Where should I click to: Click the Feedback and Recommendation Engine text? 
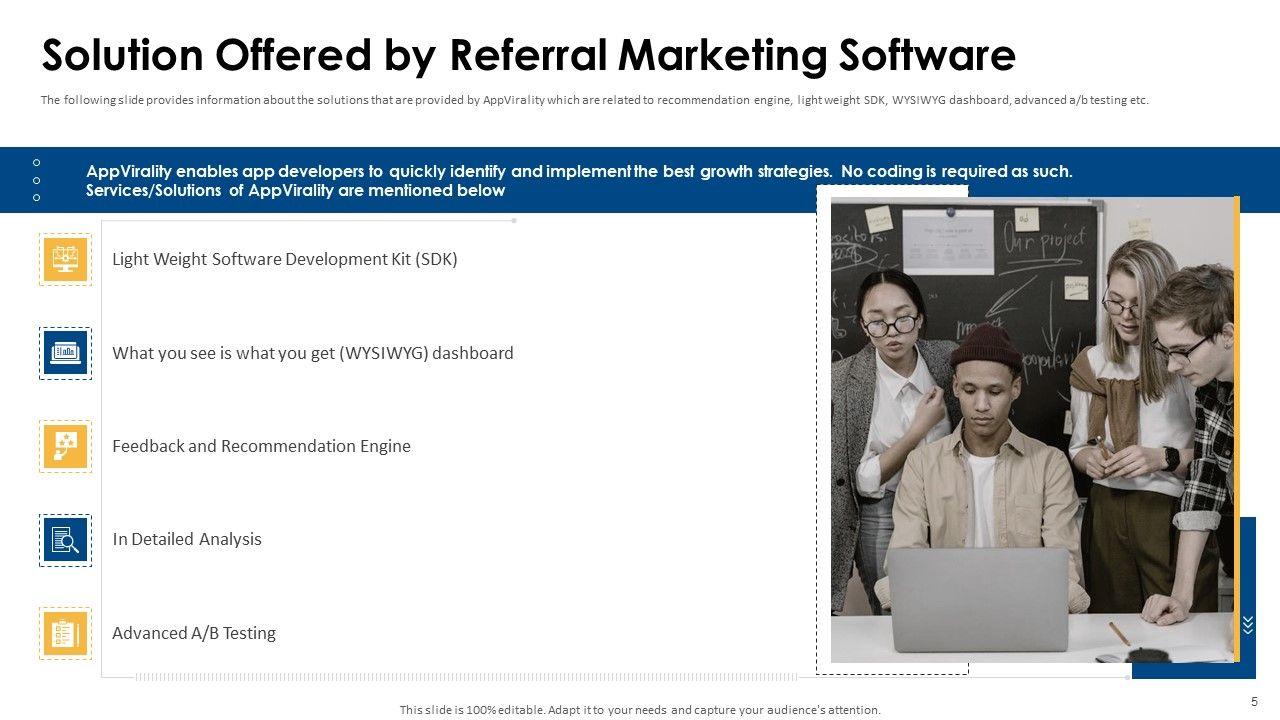coord(261,446)
